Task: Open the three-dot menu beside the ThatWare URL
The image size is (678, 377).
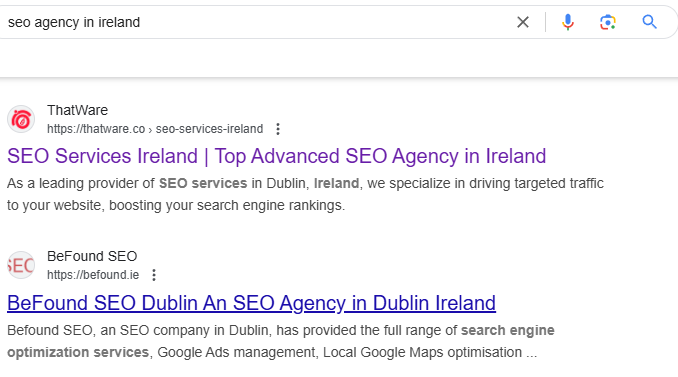Action: [278, 129]
